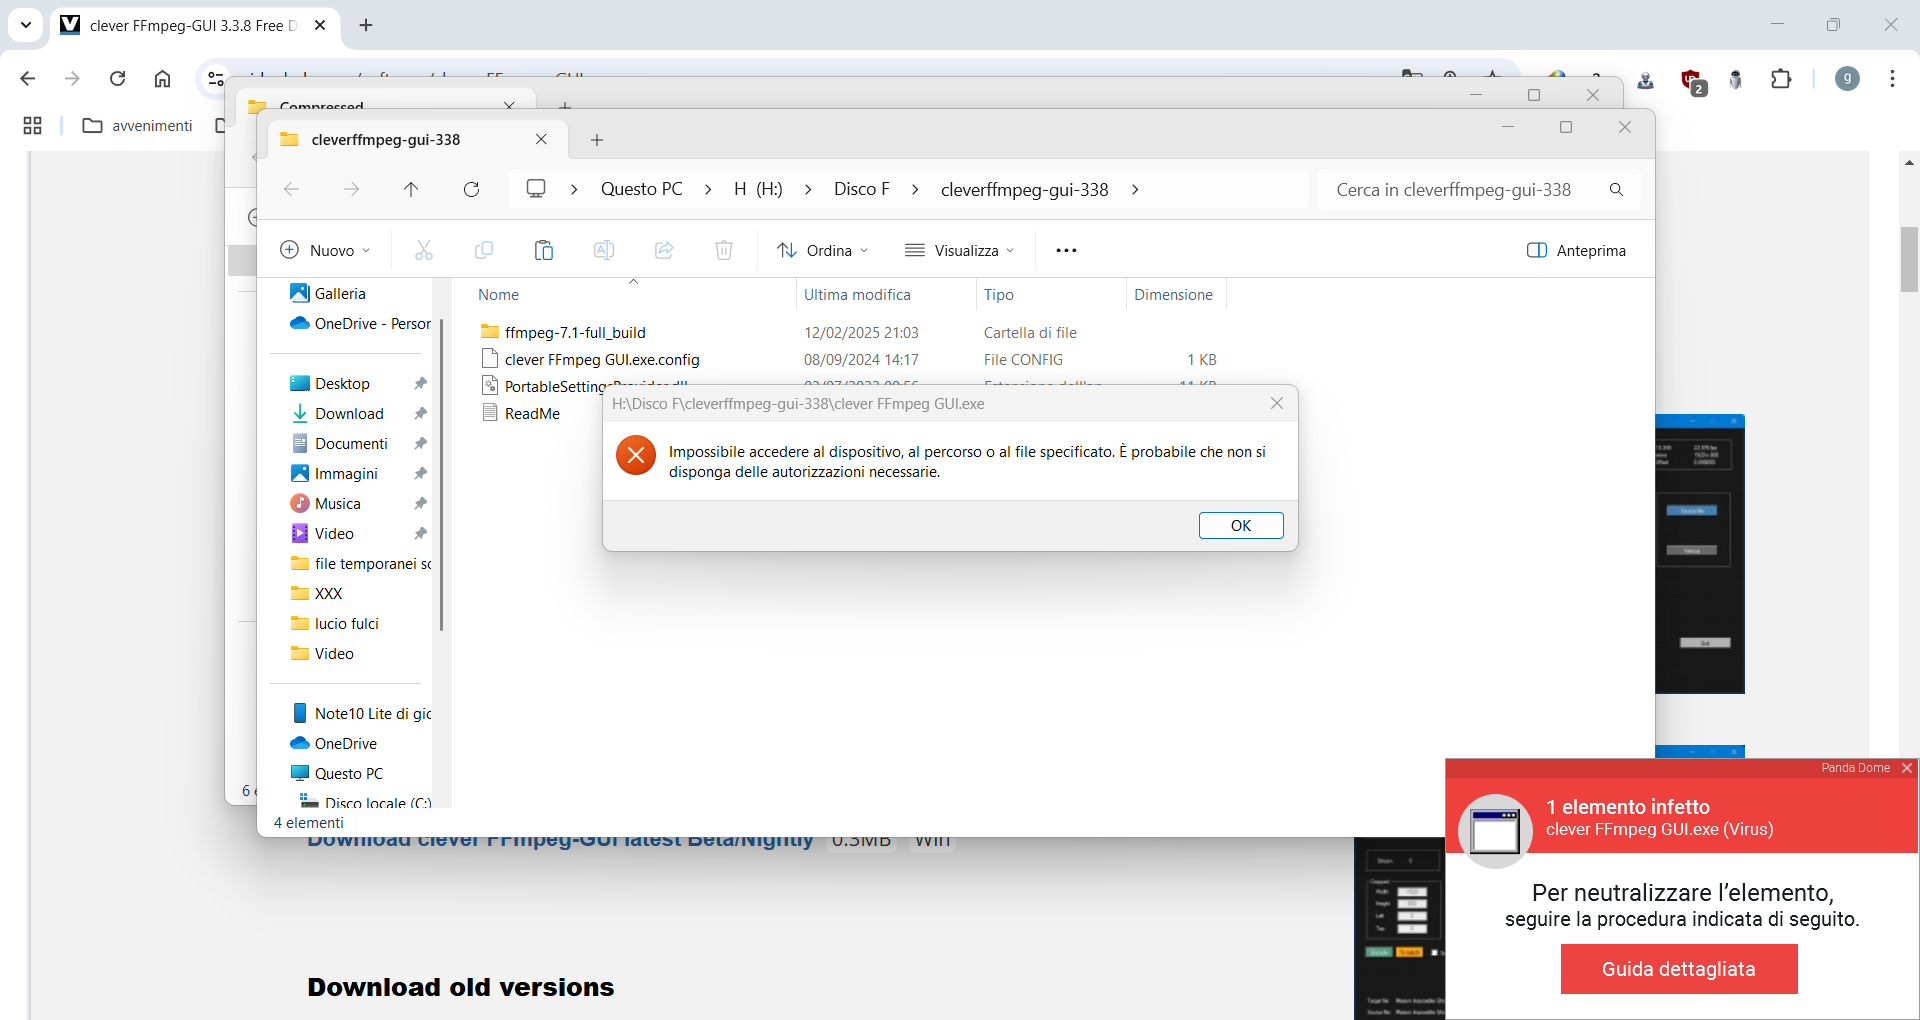Open the avvenimenti bookmarks folder
This screenshot has height=1020, width=1920.
pyautogui.click(x=138, y=125)
